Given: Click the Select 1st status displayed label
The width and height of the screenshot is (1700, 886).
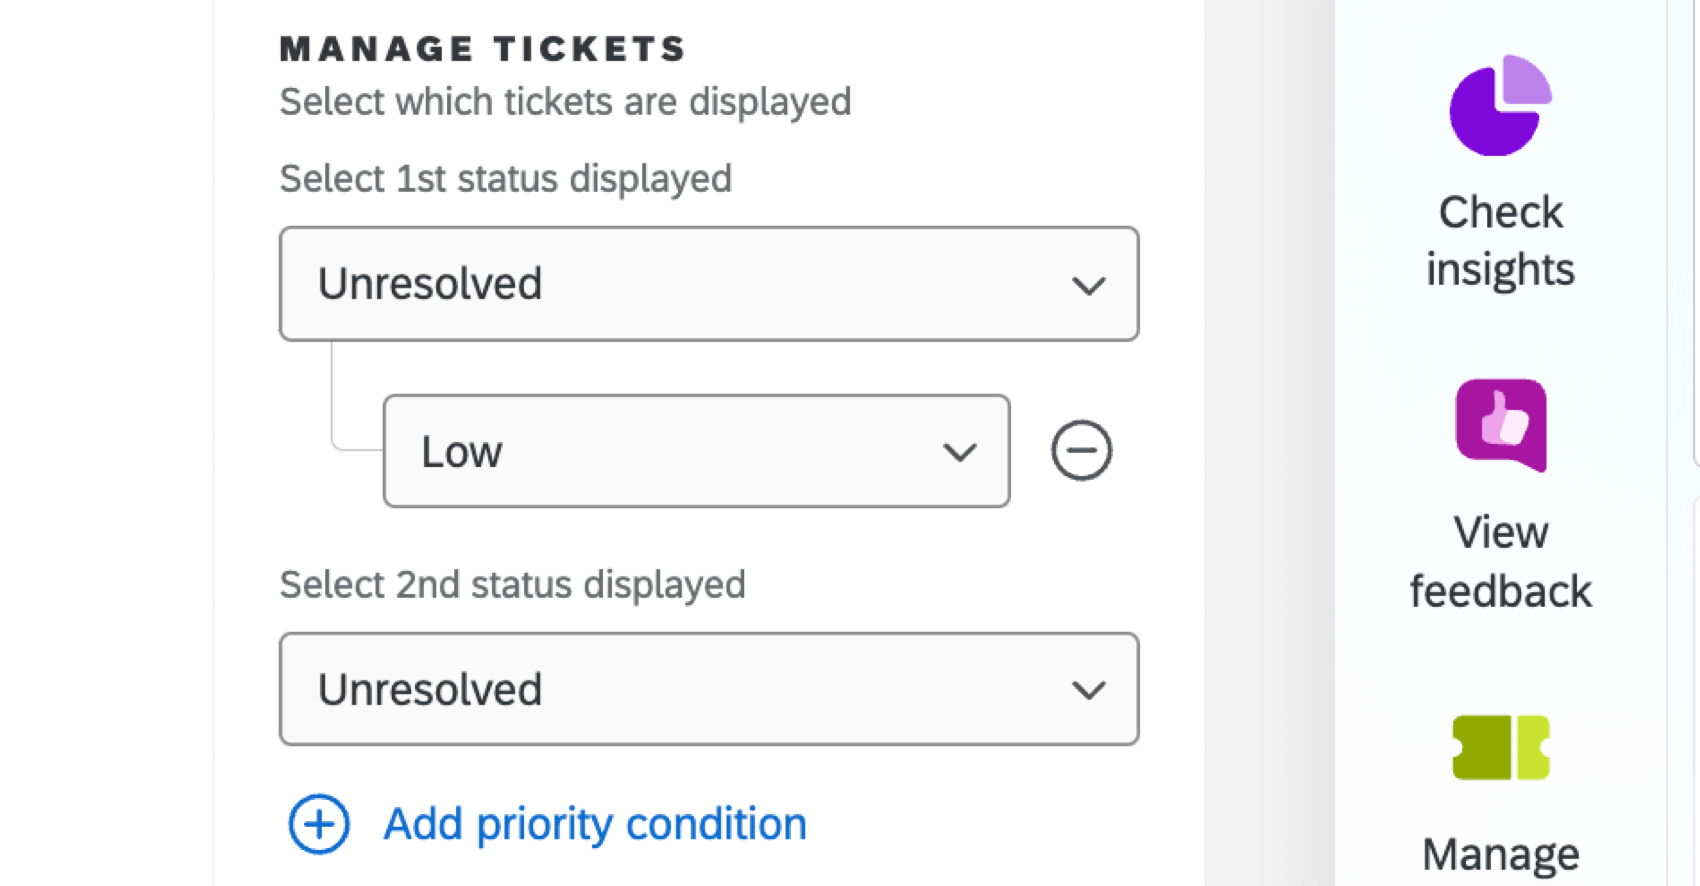Looking at the screenshot, I should [x=506, y=178].
